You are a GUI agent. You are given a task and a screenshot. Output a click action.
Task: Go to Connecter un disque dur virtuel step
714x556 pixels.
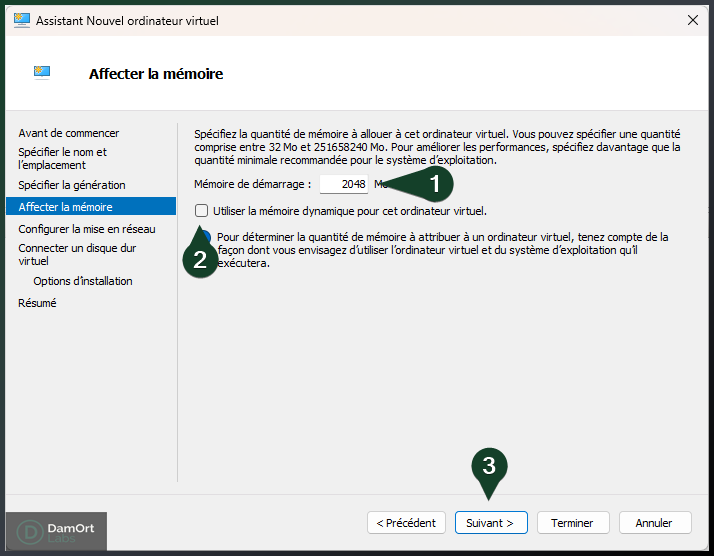click(x=77, y=255)
